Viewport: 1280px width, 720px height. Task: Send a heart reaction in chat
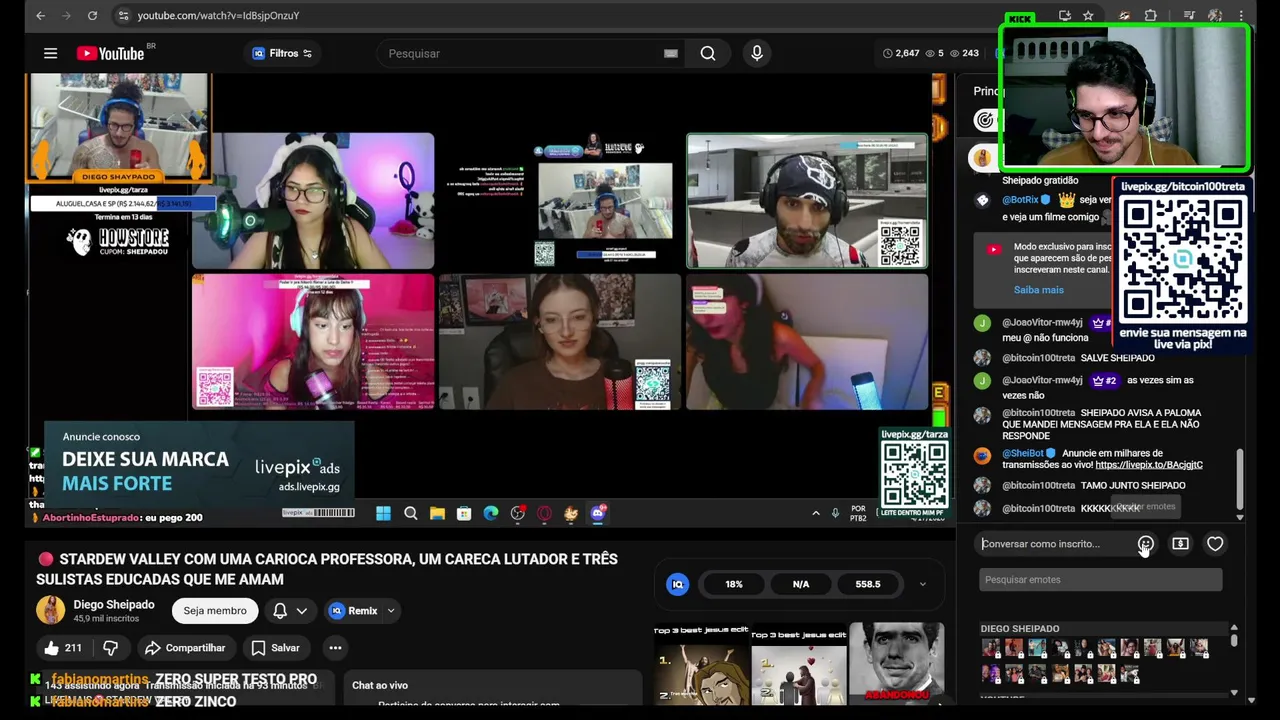tap(1215, 544)
